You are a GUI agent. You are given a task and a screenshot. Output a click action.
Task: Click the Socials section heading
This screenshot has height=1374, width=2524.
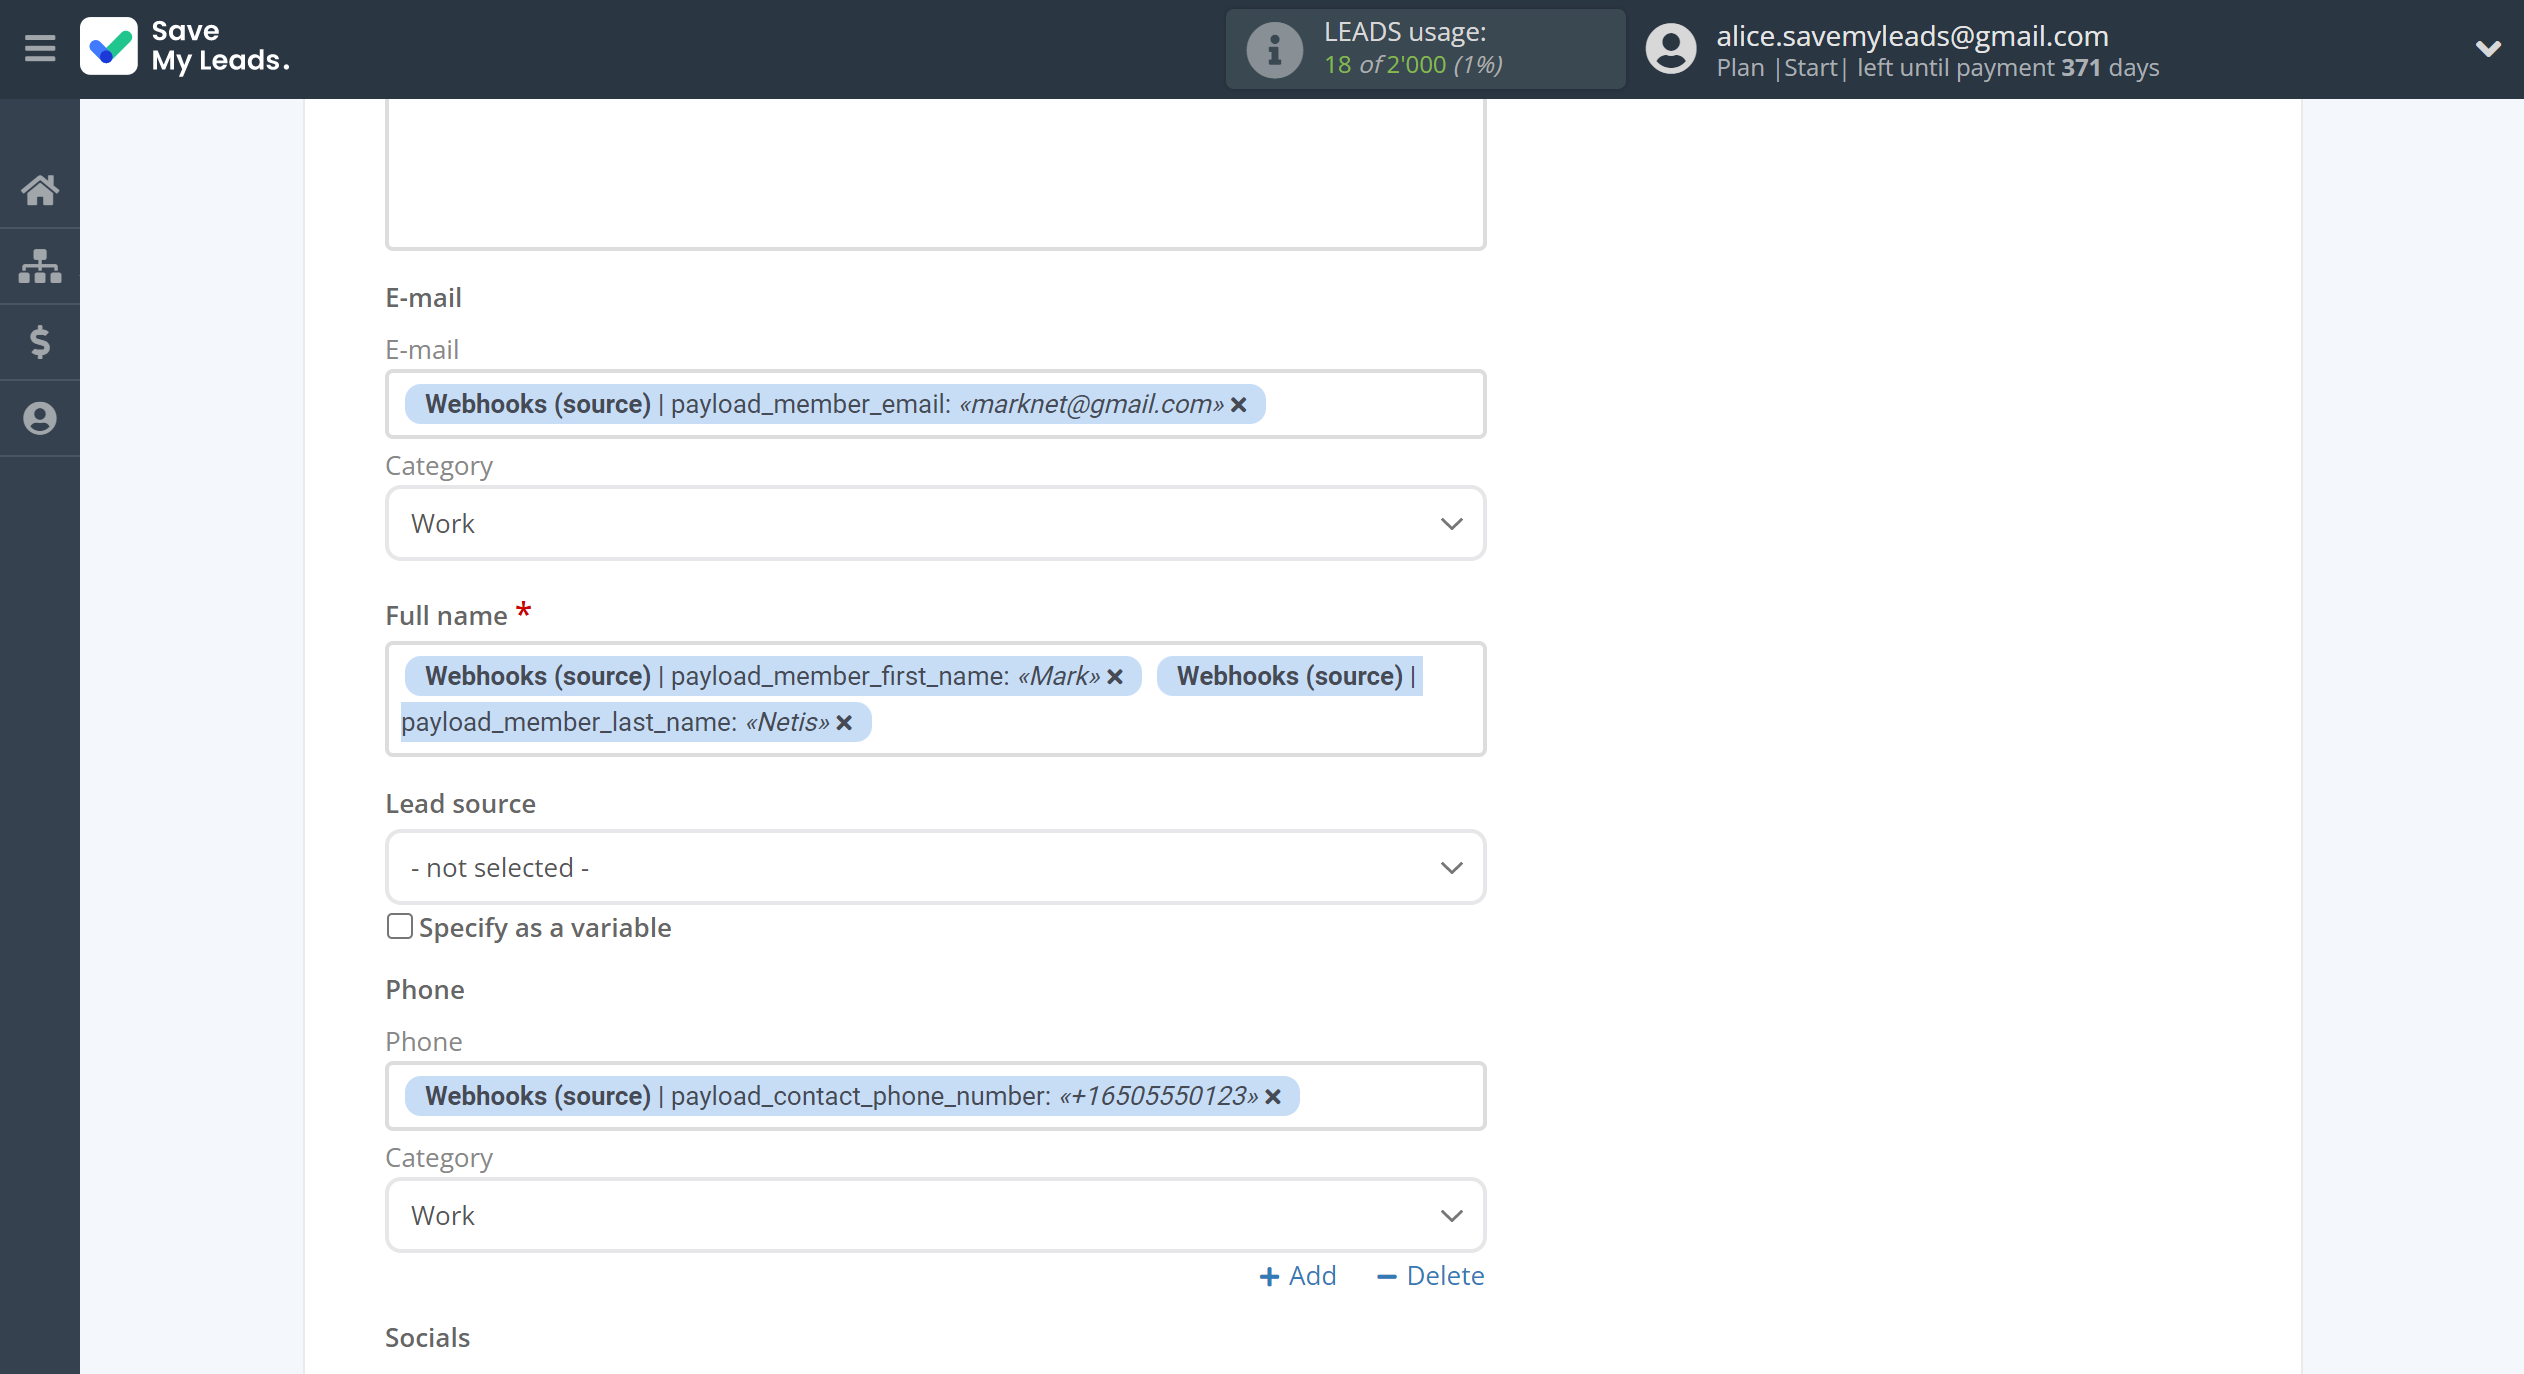tap(427, 1337)
